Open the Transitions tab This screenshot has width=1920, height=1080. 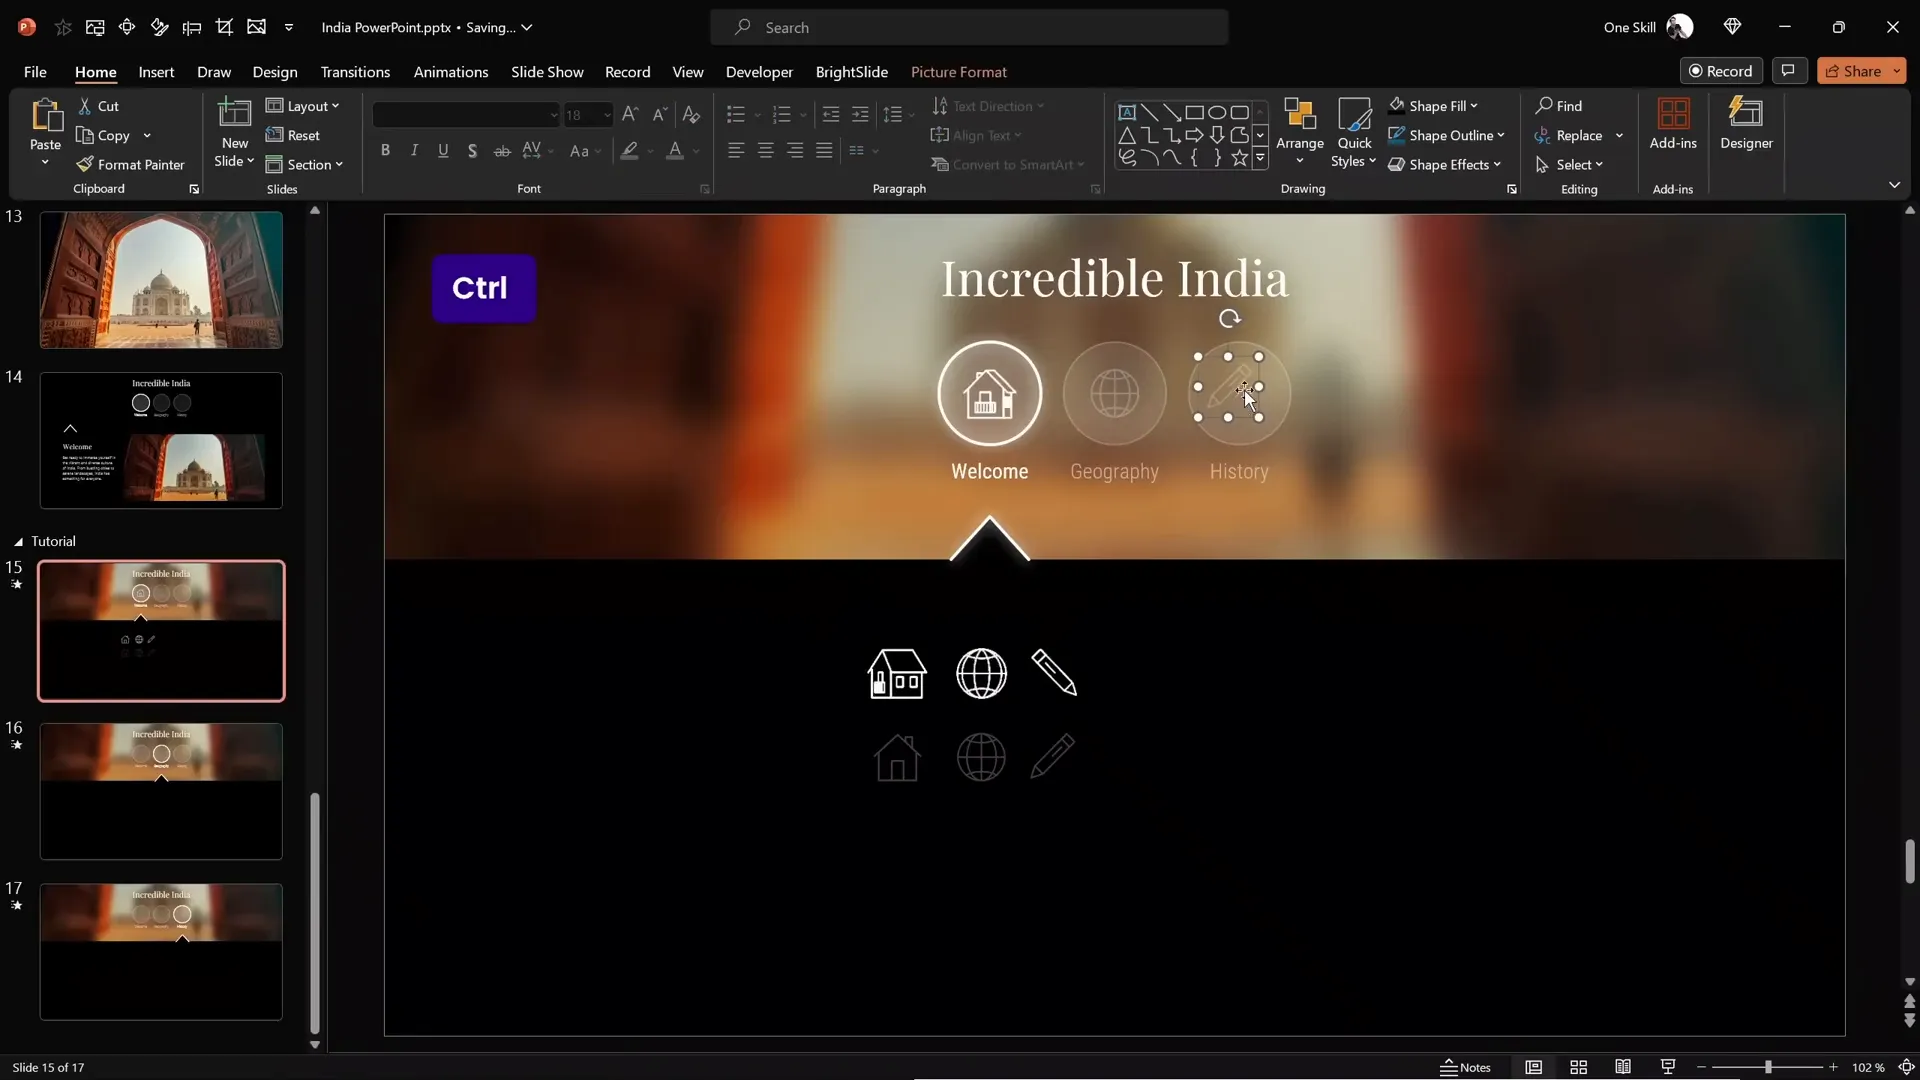coord(355,72)
